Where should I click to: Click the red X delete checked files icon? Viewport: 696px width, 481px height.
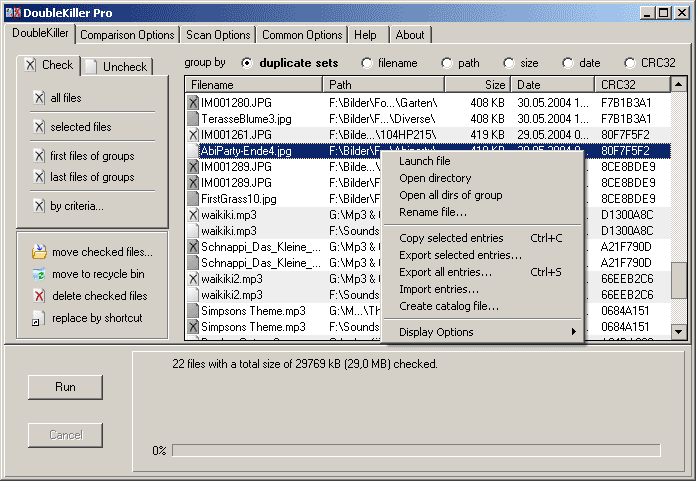tap(39, 296)
